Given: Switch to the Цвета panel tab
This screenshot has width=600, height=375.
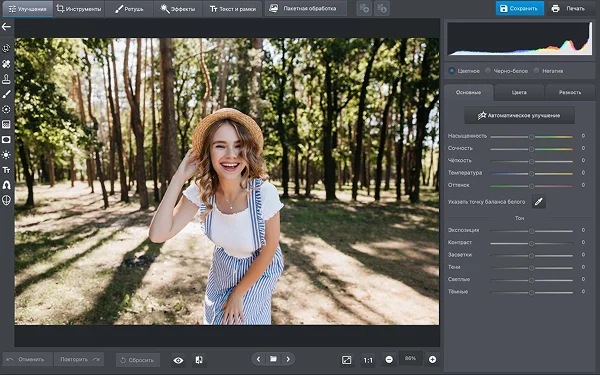Looking at the screenshot, I should click(x=519, y=93).
